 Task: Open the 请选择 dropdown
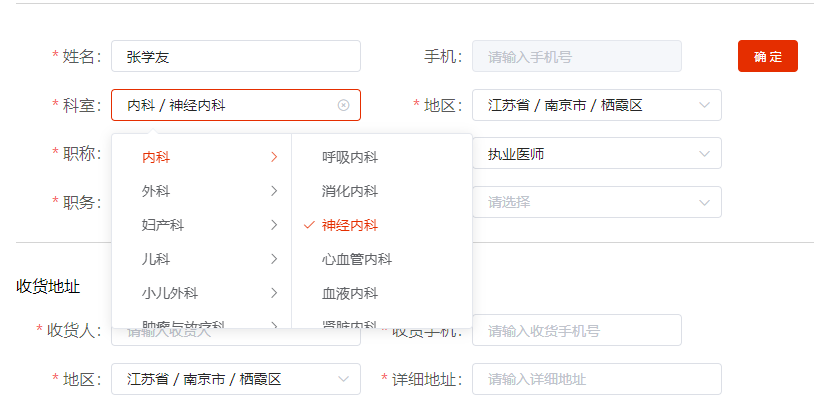[x=597, y=202]
